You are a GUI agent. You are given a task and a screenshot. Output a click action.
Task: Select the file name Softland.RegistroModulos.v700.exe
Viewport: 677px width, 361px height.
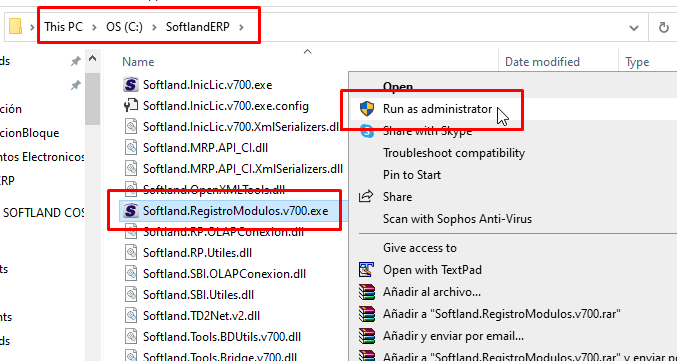(235, 211)
